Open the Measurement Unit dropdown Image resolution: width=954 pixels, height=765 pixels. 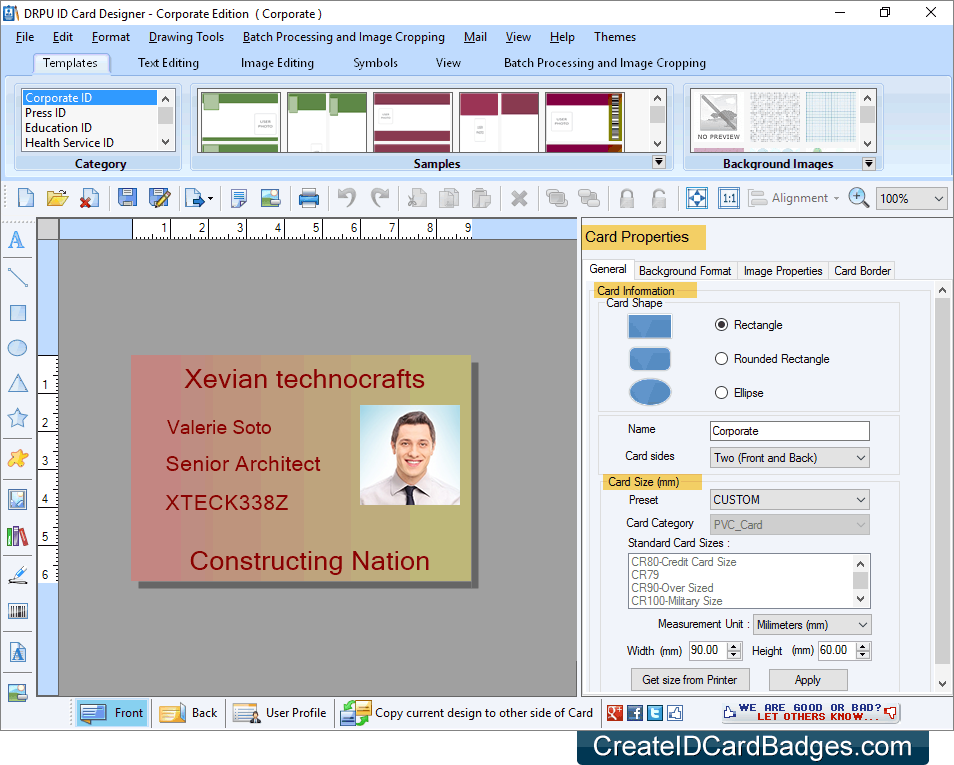[812, 625]
